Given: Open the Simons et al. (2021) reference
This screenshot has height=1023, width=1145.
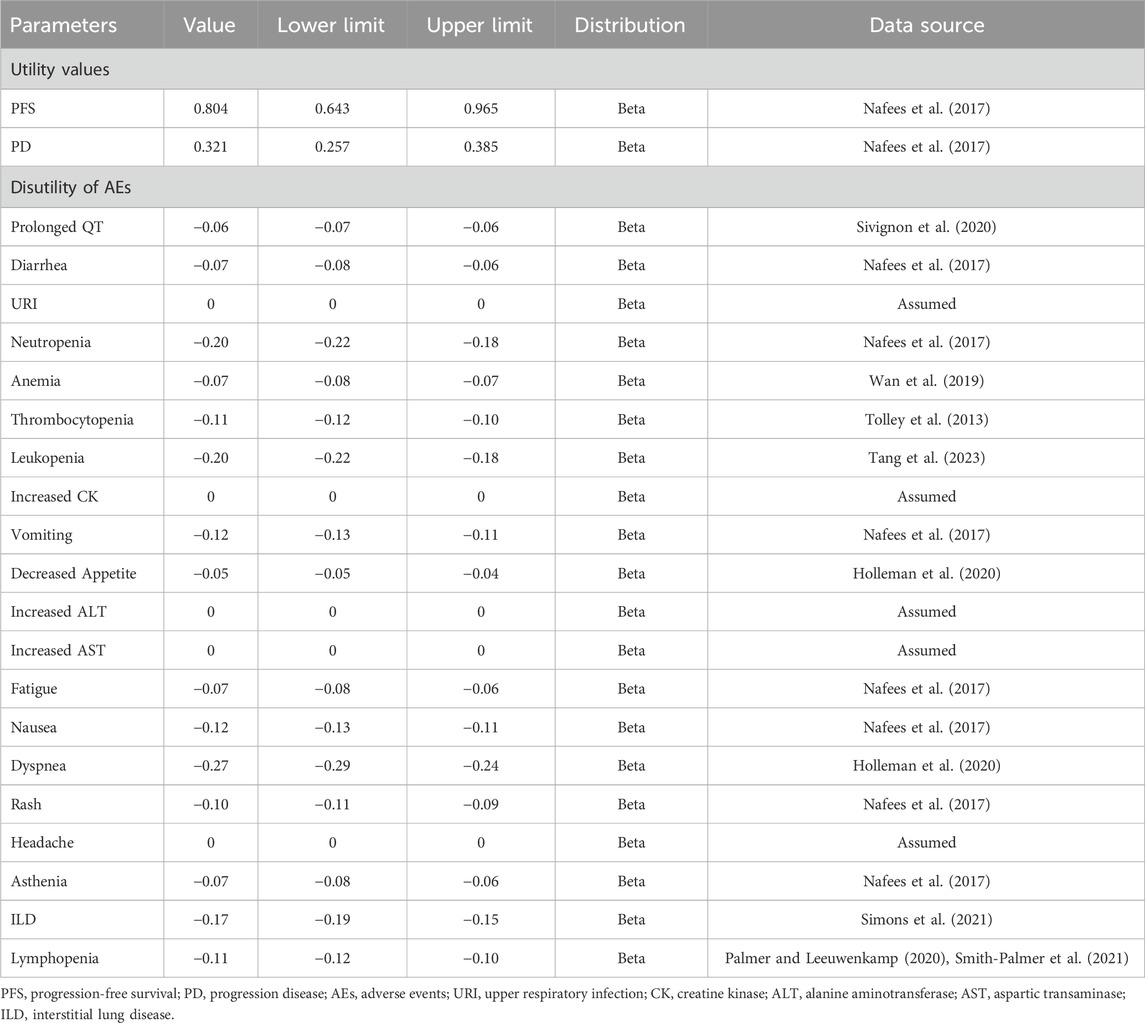Looking at the screenshot, I should [x=925, y=920].
